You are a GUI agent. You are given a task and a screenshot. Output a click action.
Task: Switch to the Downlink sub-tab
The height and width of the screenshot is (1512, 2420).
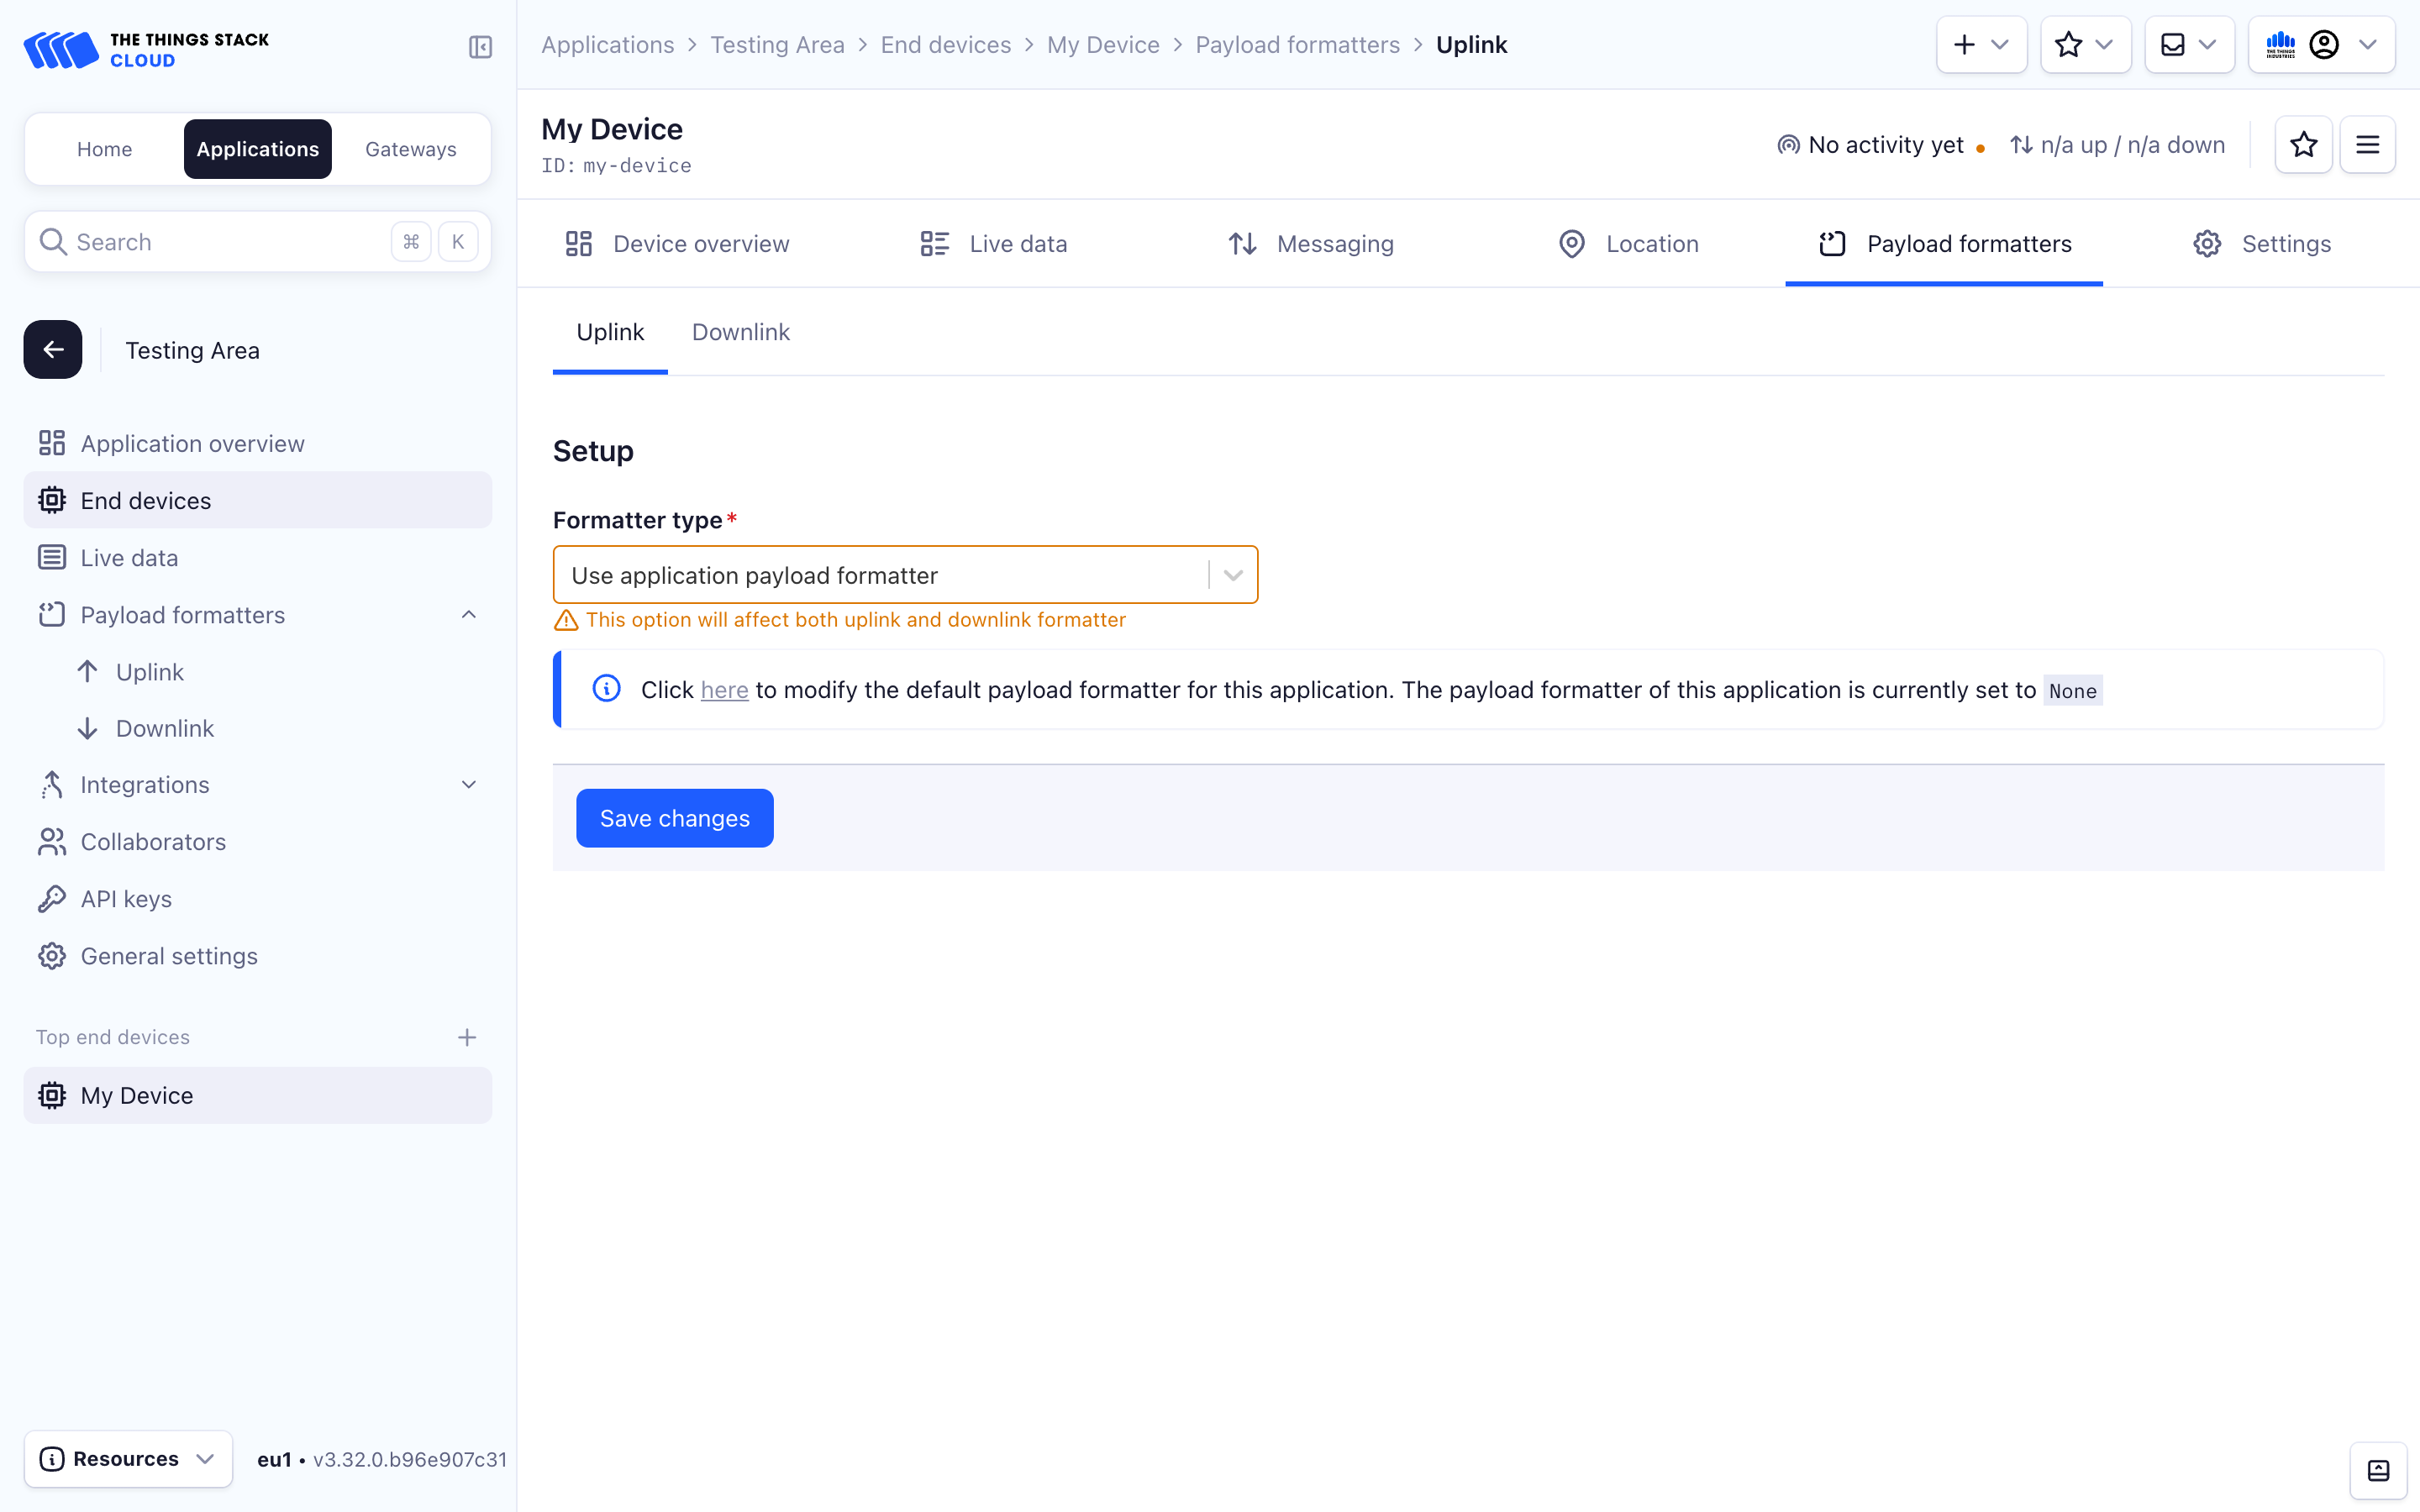pos(740,332)
